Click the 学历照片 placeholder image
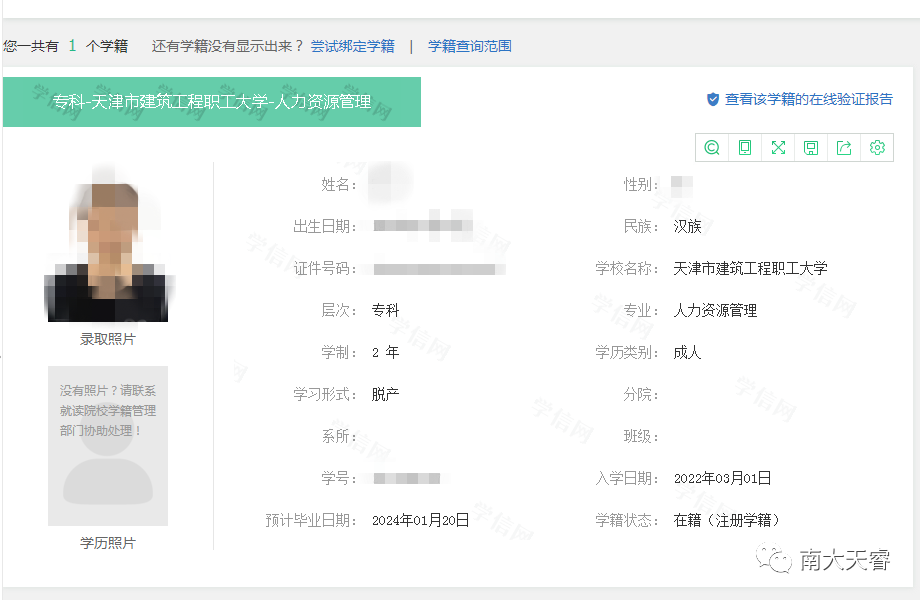 108,446
